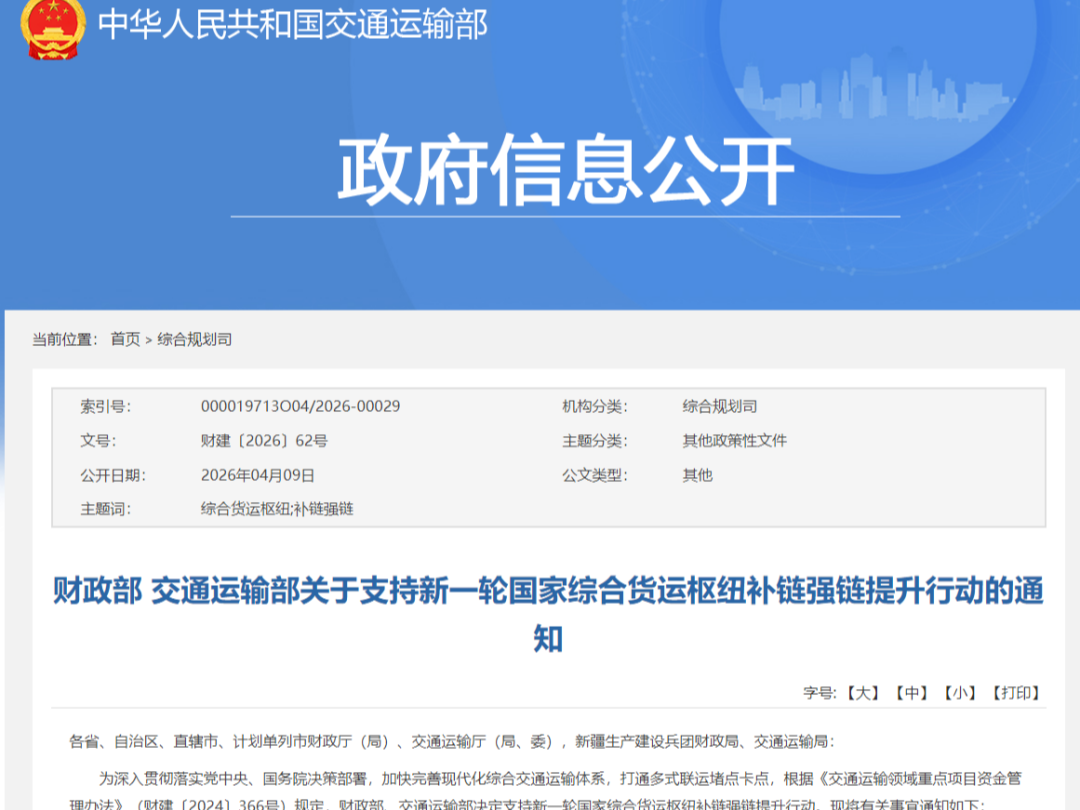Click the index number 000019713O04/2026-00029

pos(300,407)
